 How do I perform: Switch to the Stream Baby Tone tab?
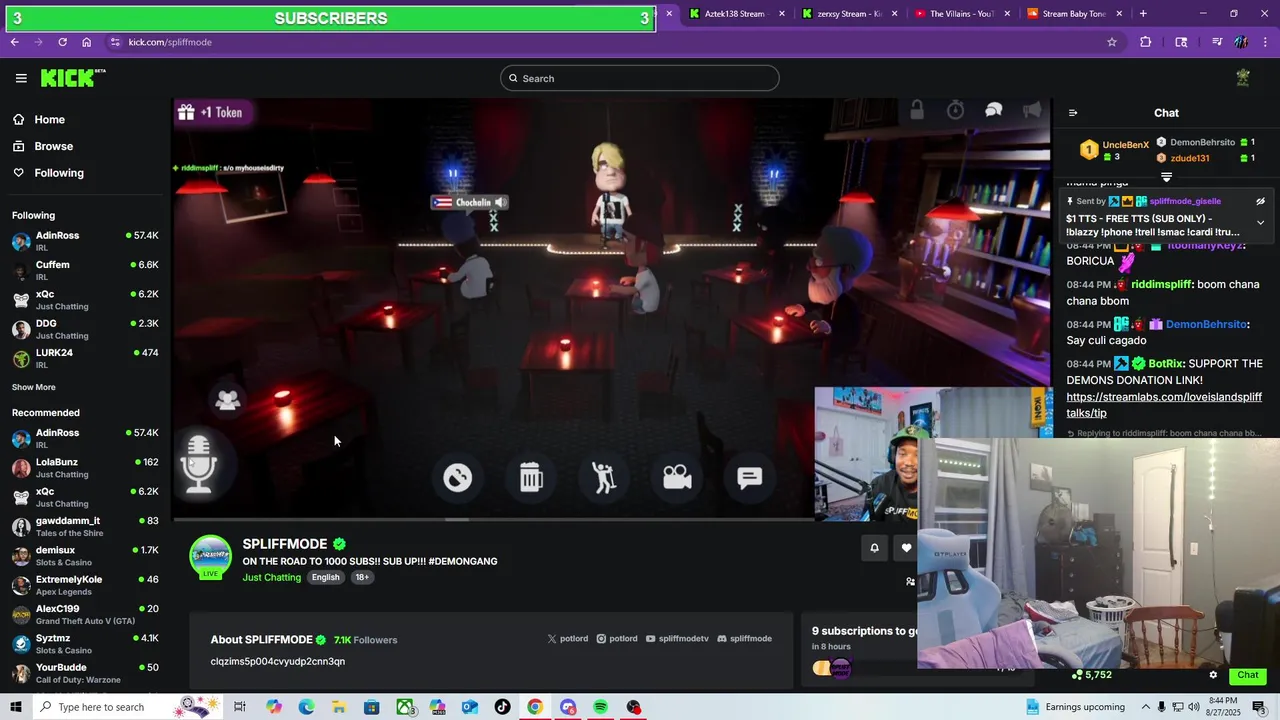(x=1074, y=14)
